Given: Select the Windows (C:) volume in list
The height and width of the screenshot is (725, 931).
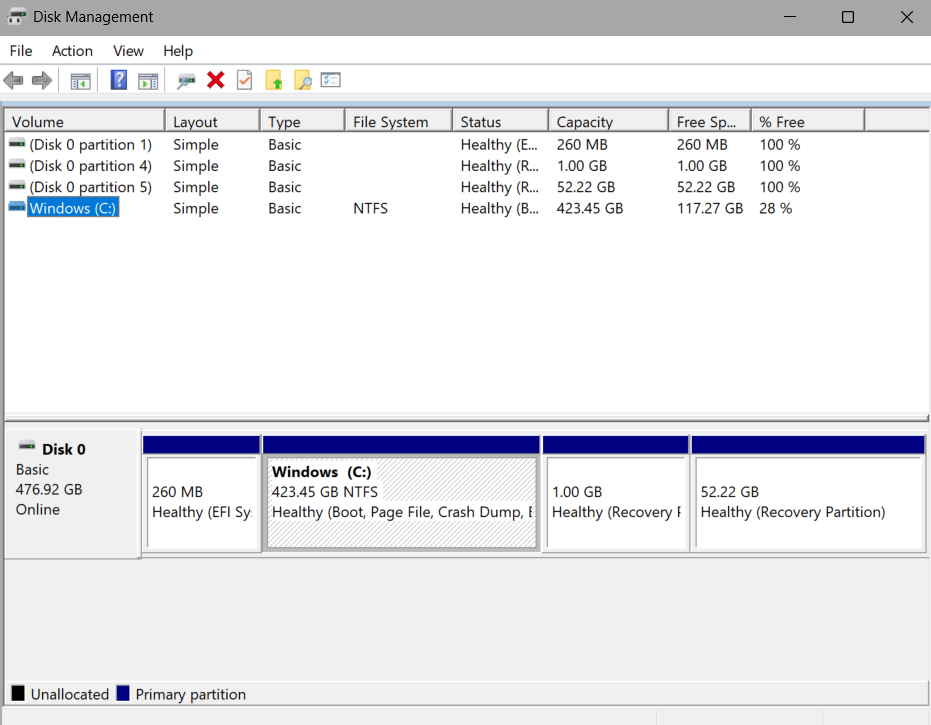Looking at the screenshot, I should [73, 208].
